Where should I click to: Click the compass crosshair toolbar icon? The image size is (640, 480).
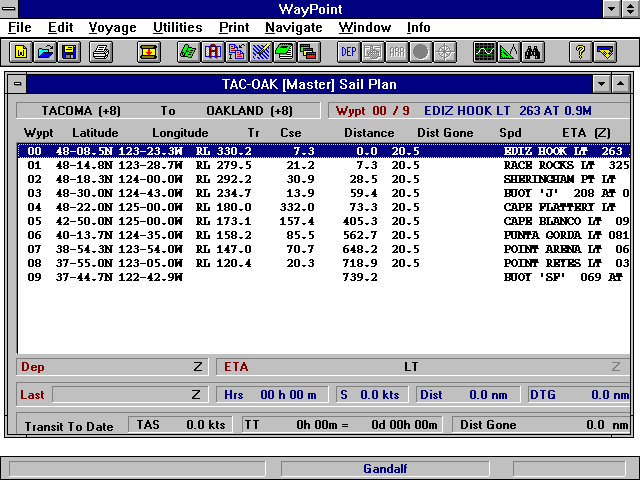pos(445,52)
